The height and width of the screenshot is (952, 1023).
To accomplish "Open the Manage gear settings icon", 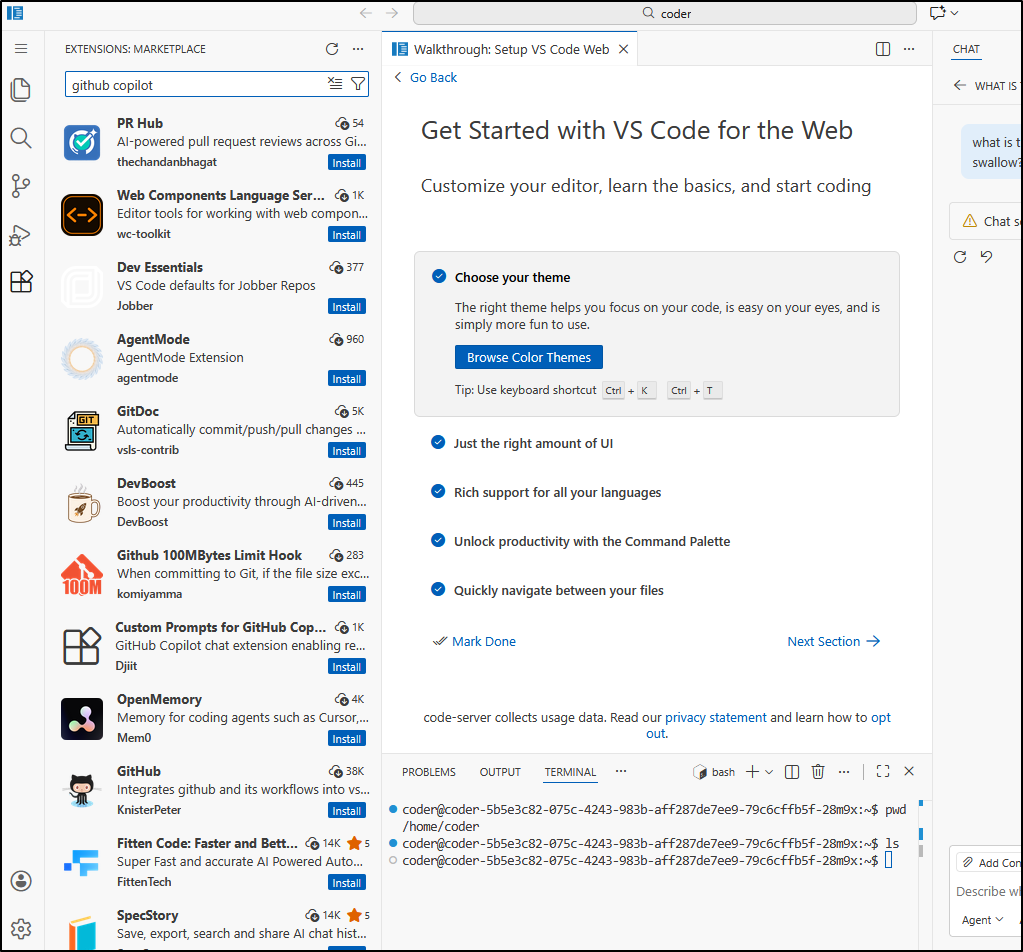I will [x=21, y=928].
